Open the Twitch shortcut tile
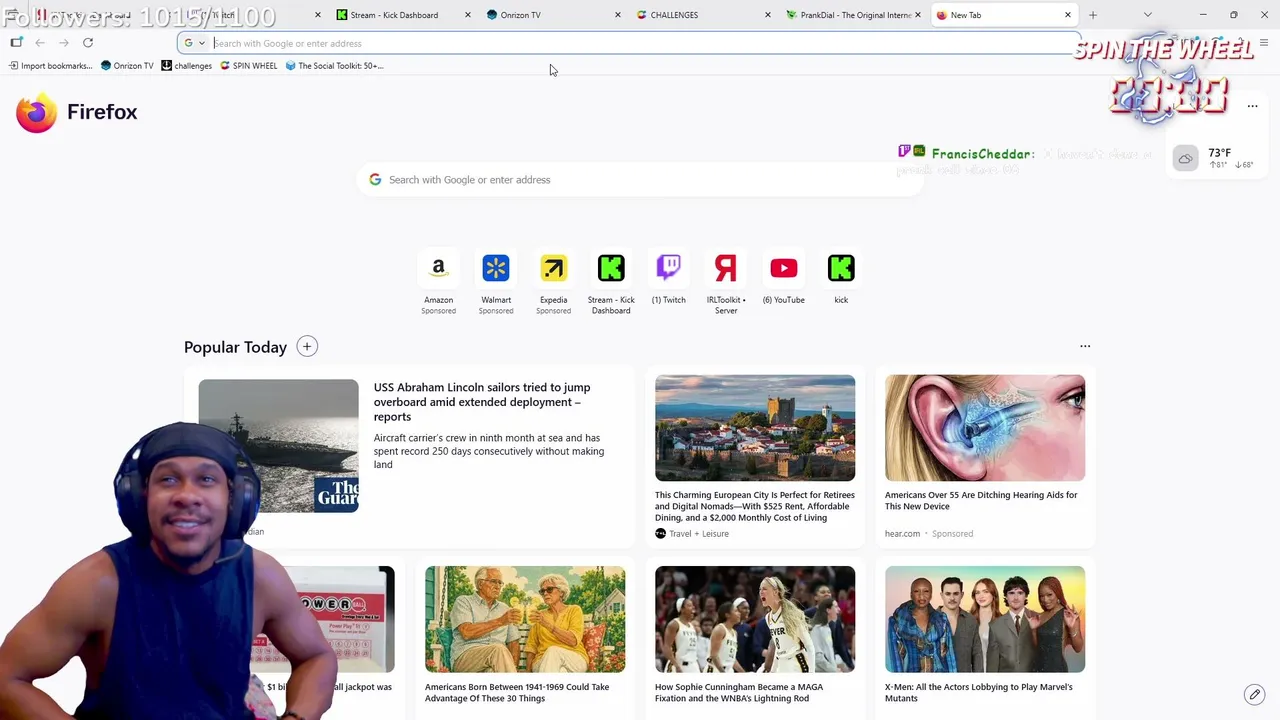This screenshot has height=720, width=1280. (x=669, y=278)
